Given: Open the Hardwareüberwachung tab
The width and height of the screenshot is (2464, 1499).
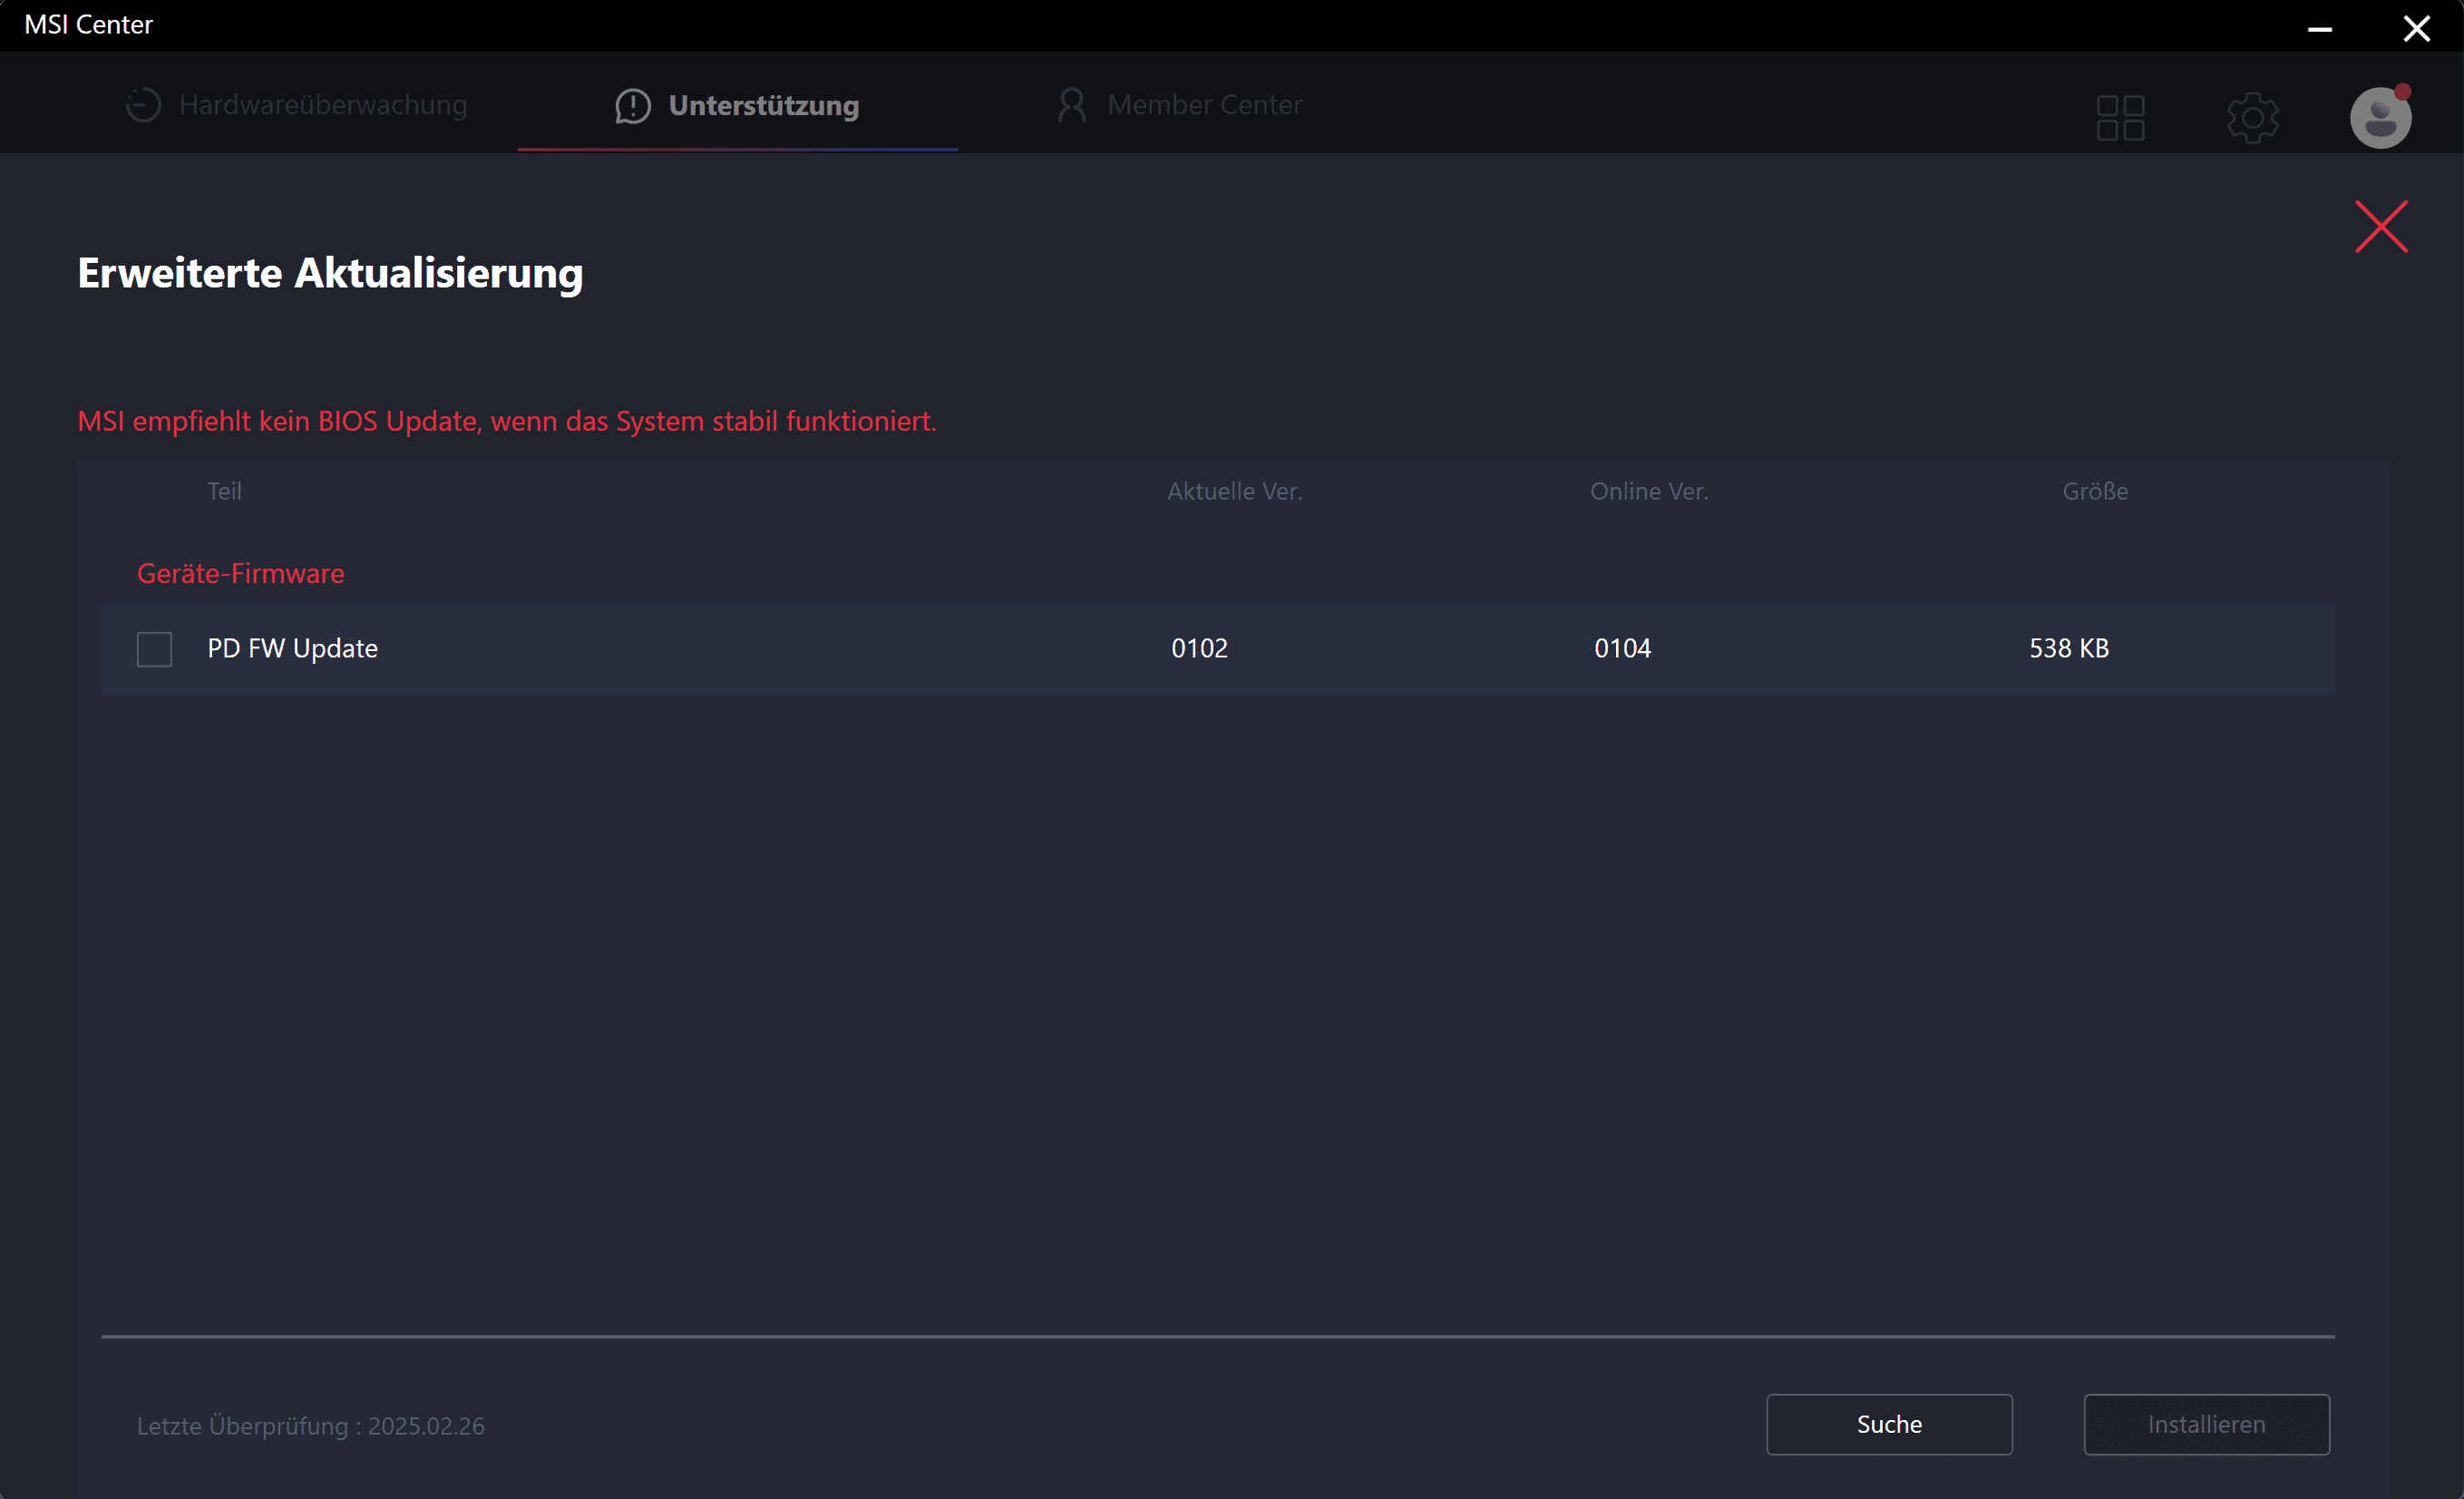Looking at the screenshot, I should pyautogui.click(x=296, y=105).
